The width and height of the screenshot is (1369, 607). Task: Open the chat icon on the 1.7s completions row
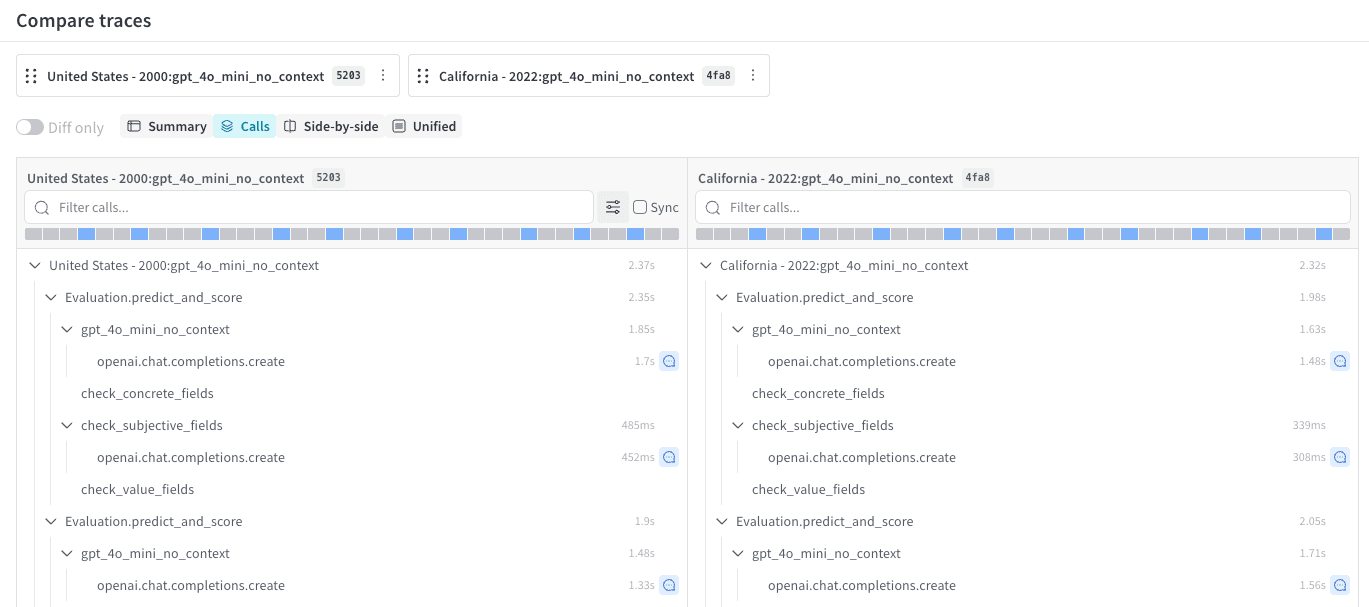(670, 361)
